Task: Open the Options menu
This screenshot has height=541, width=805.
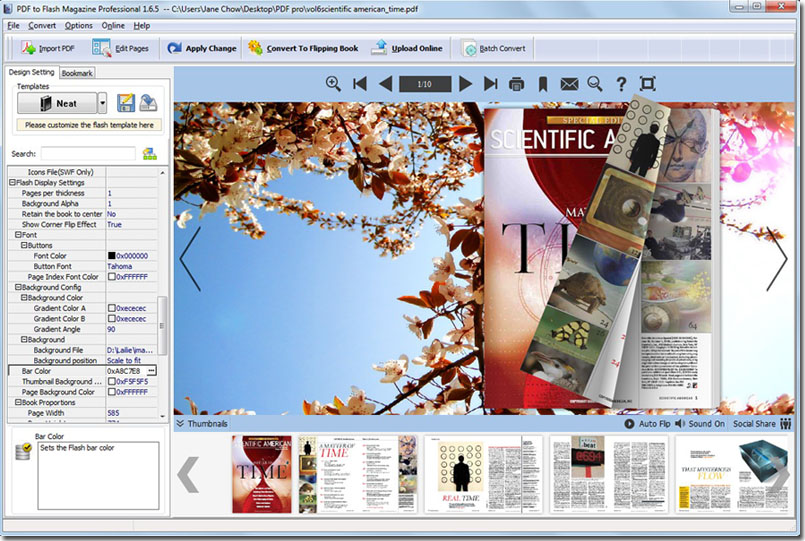Action: [x=79, y=26]
